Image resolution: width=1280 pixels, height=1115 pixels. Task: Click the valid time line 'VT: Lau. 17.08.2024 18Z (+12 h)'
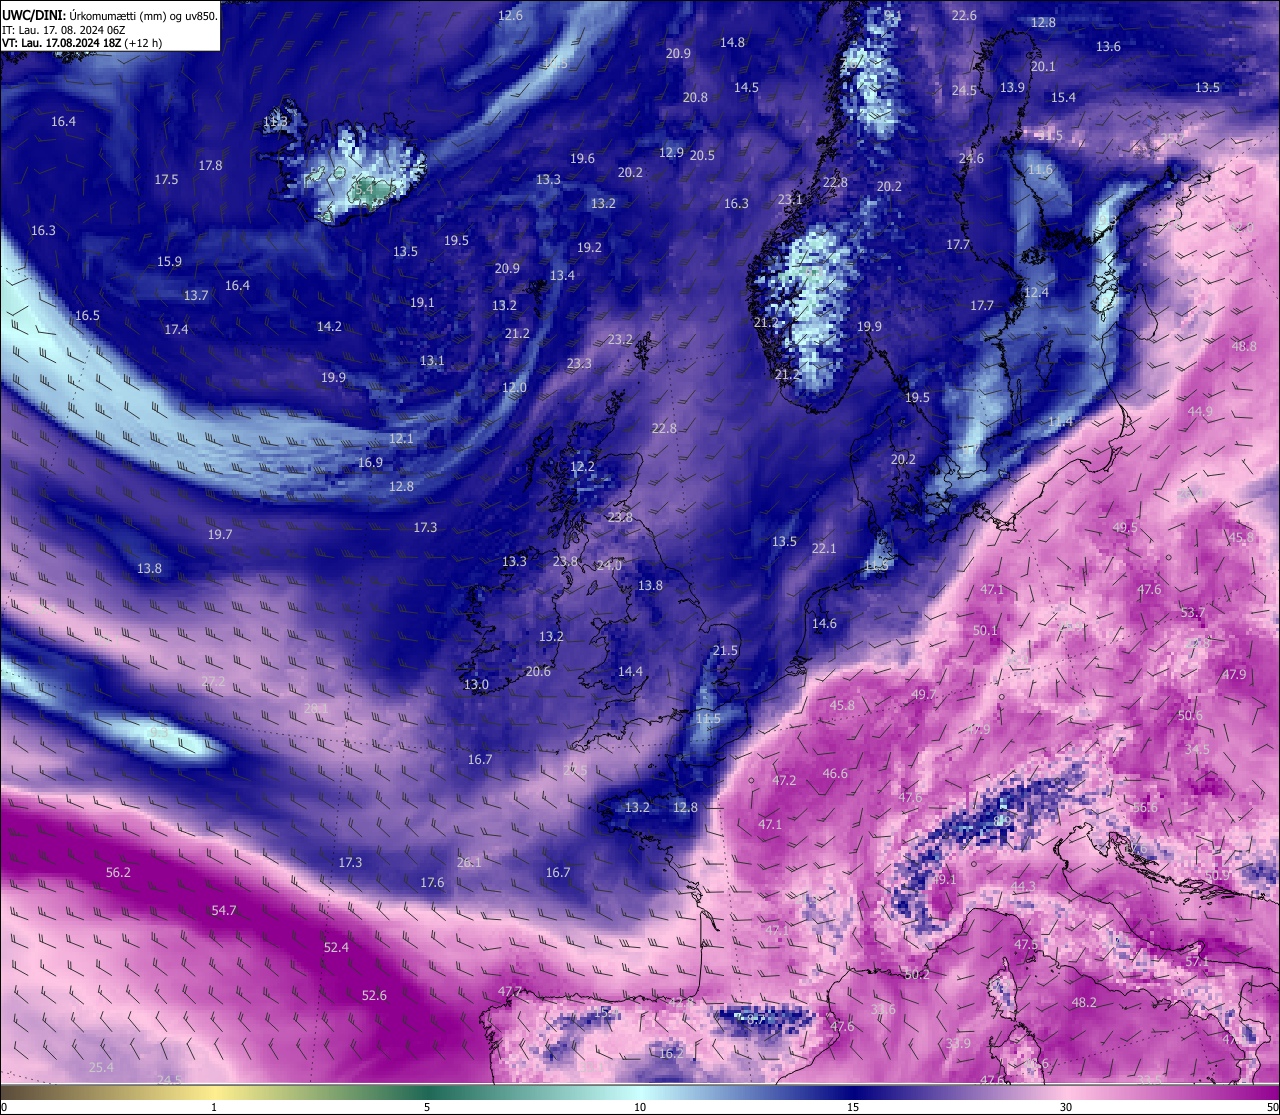[x=82, y=43]
